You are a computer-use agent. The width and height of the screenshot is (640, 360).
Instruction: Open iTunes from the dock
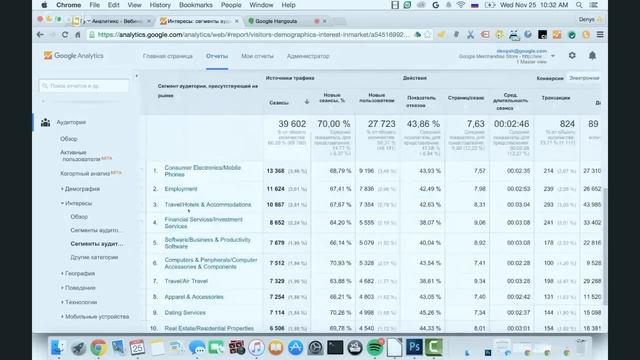[x=256, y=347]
